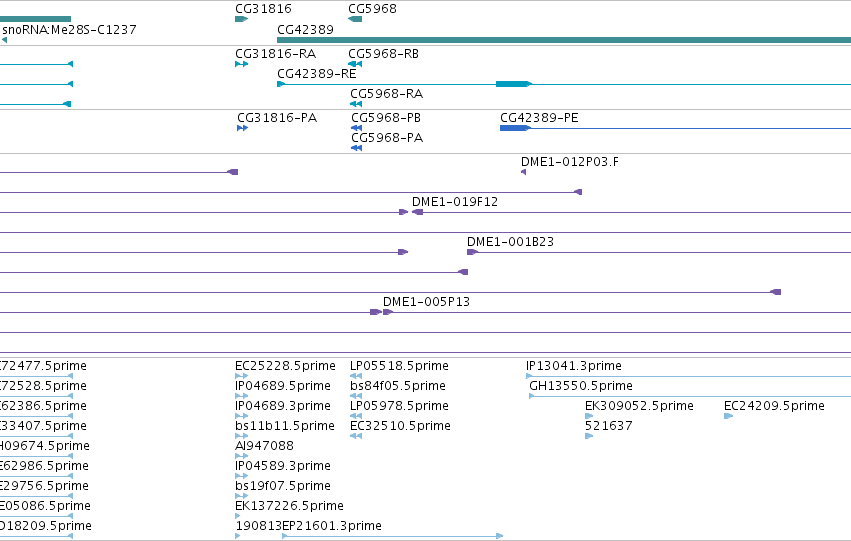Viewport: 851px width, 541px height.
Task: Select protein CG5968-PA label
Action: point(387,138)
